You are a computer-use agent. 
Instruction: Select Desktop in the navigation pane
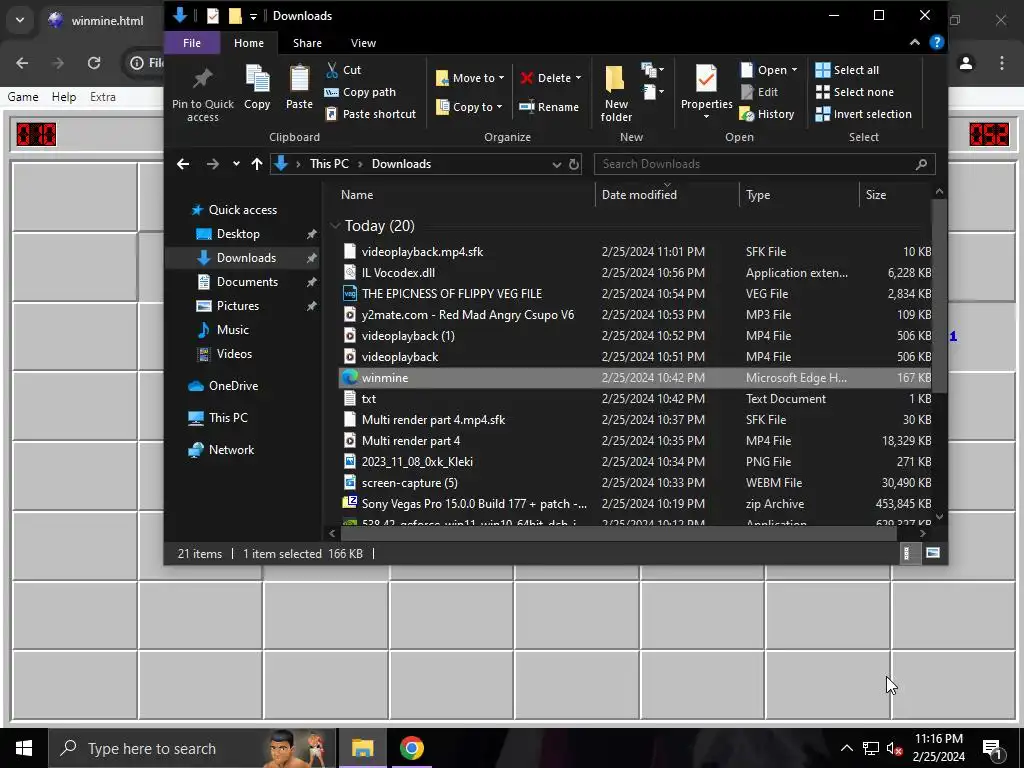pos(238,234)
